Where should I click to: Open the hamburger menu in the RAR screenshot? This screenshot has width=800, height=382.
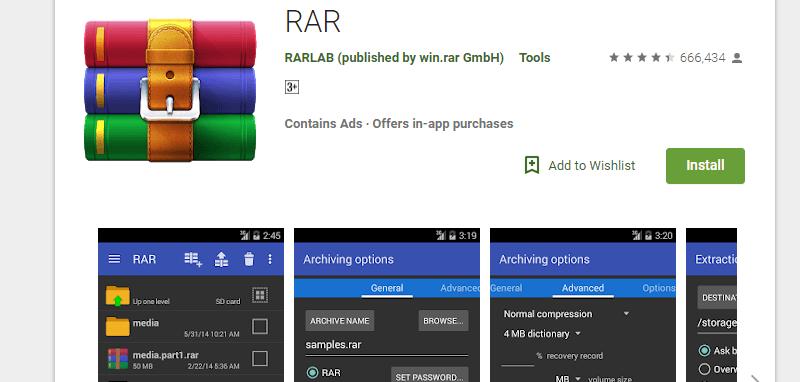(x=114, y=259)
